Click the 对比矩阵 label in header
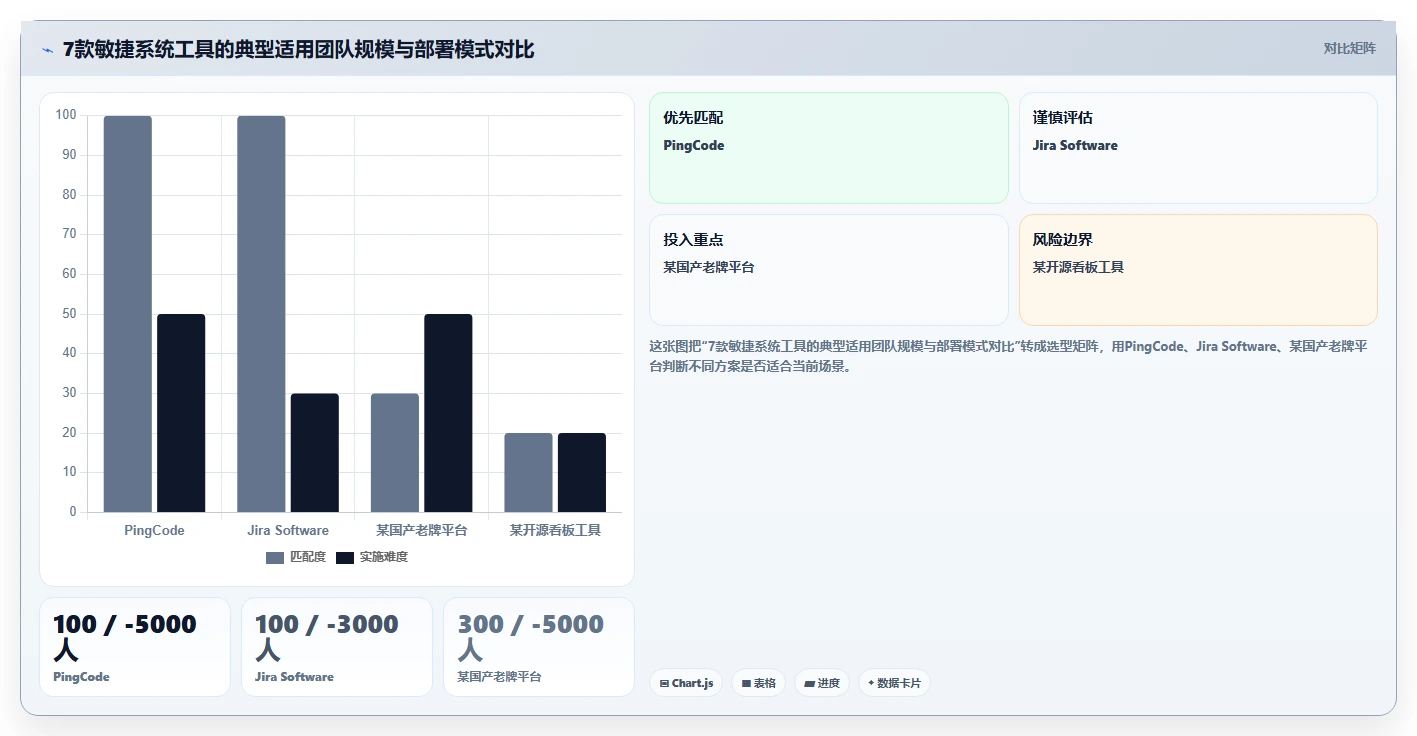 coord(1349,48)
